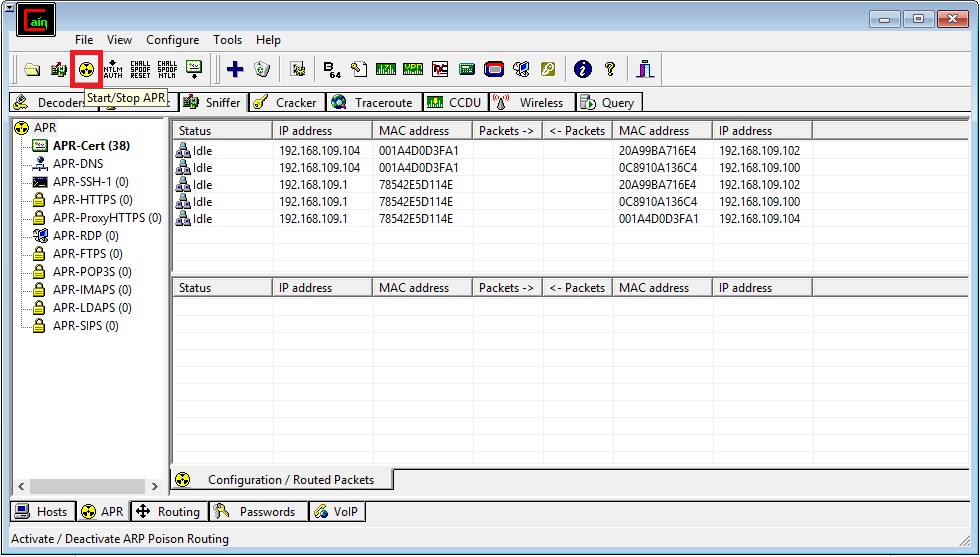Switch to the Cracker tab
Screen dimensions: 980x557
point(287,103)
